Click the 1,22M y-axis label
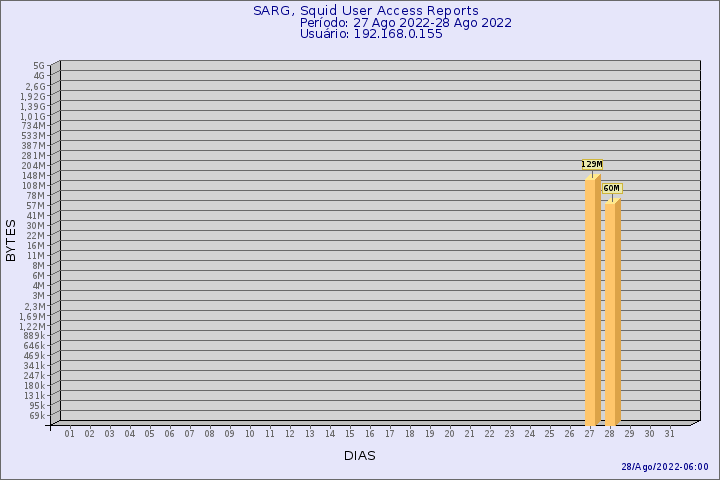720x480 pixels. coord(33,327)
